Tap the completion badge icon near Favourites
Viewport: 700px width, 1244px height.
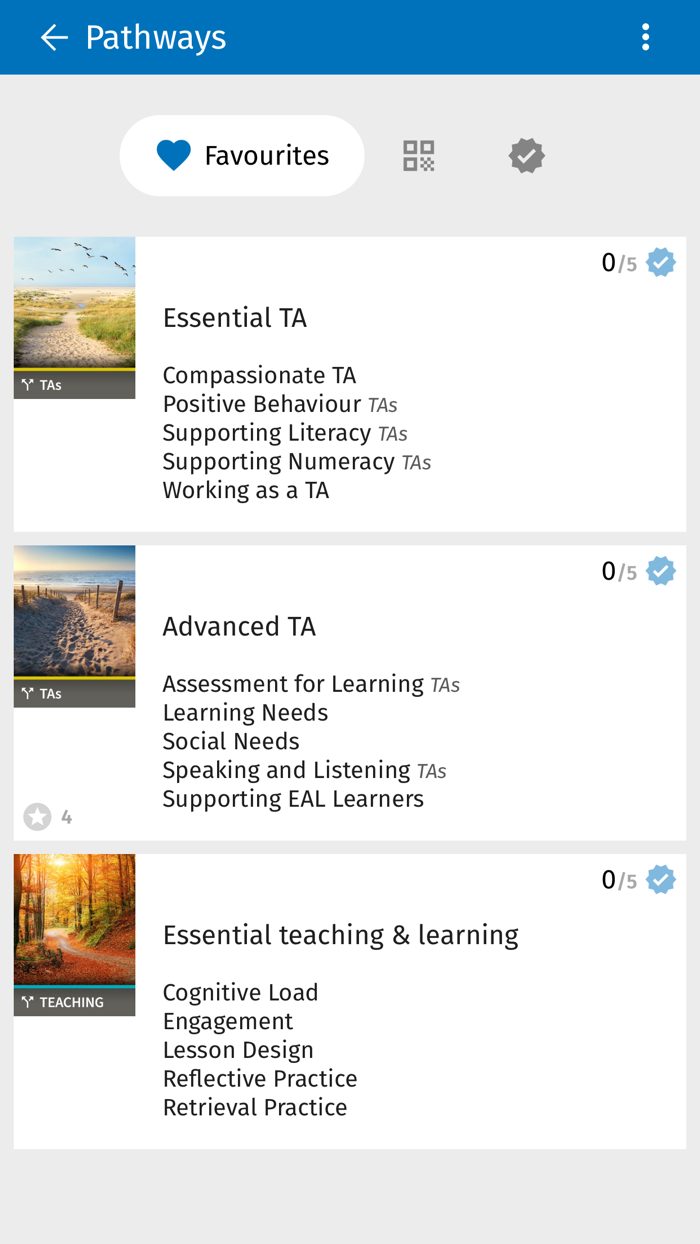525,155
